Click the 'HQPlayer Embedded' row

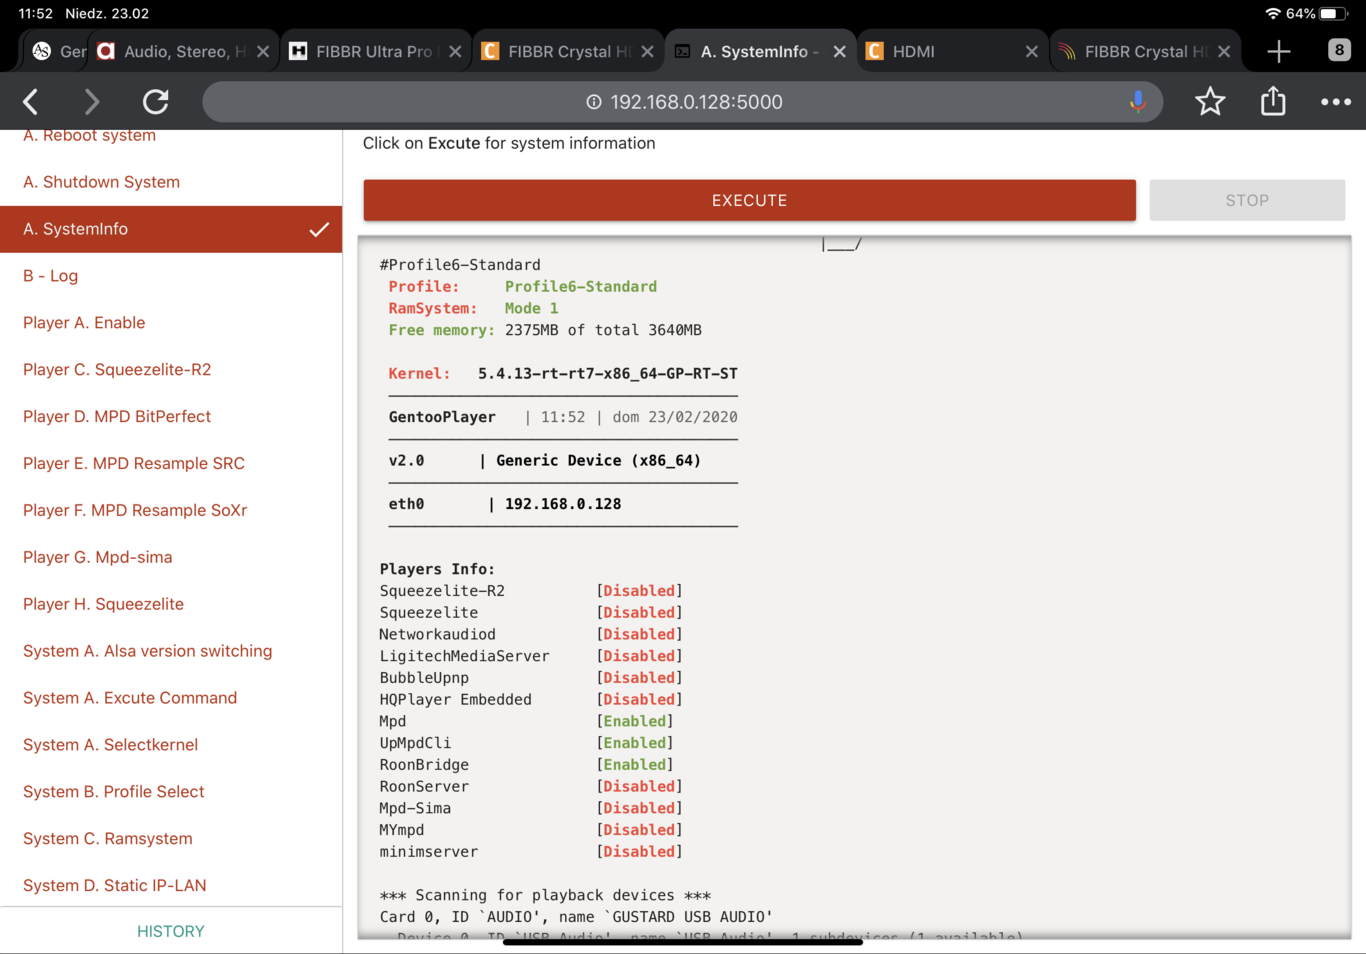pos(531,700)
